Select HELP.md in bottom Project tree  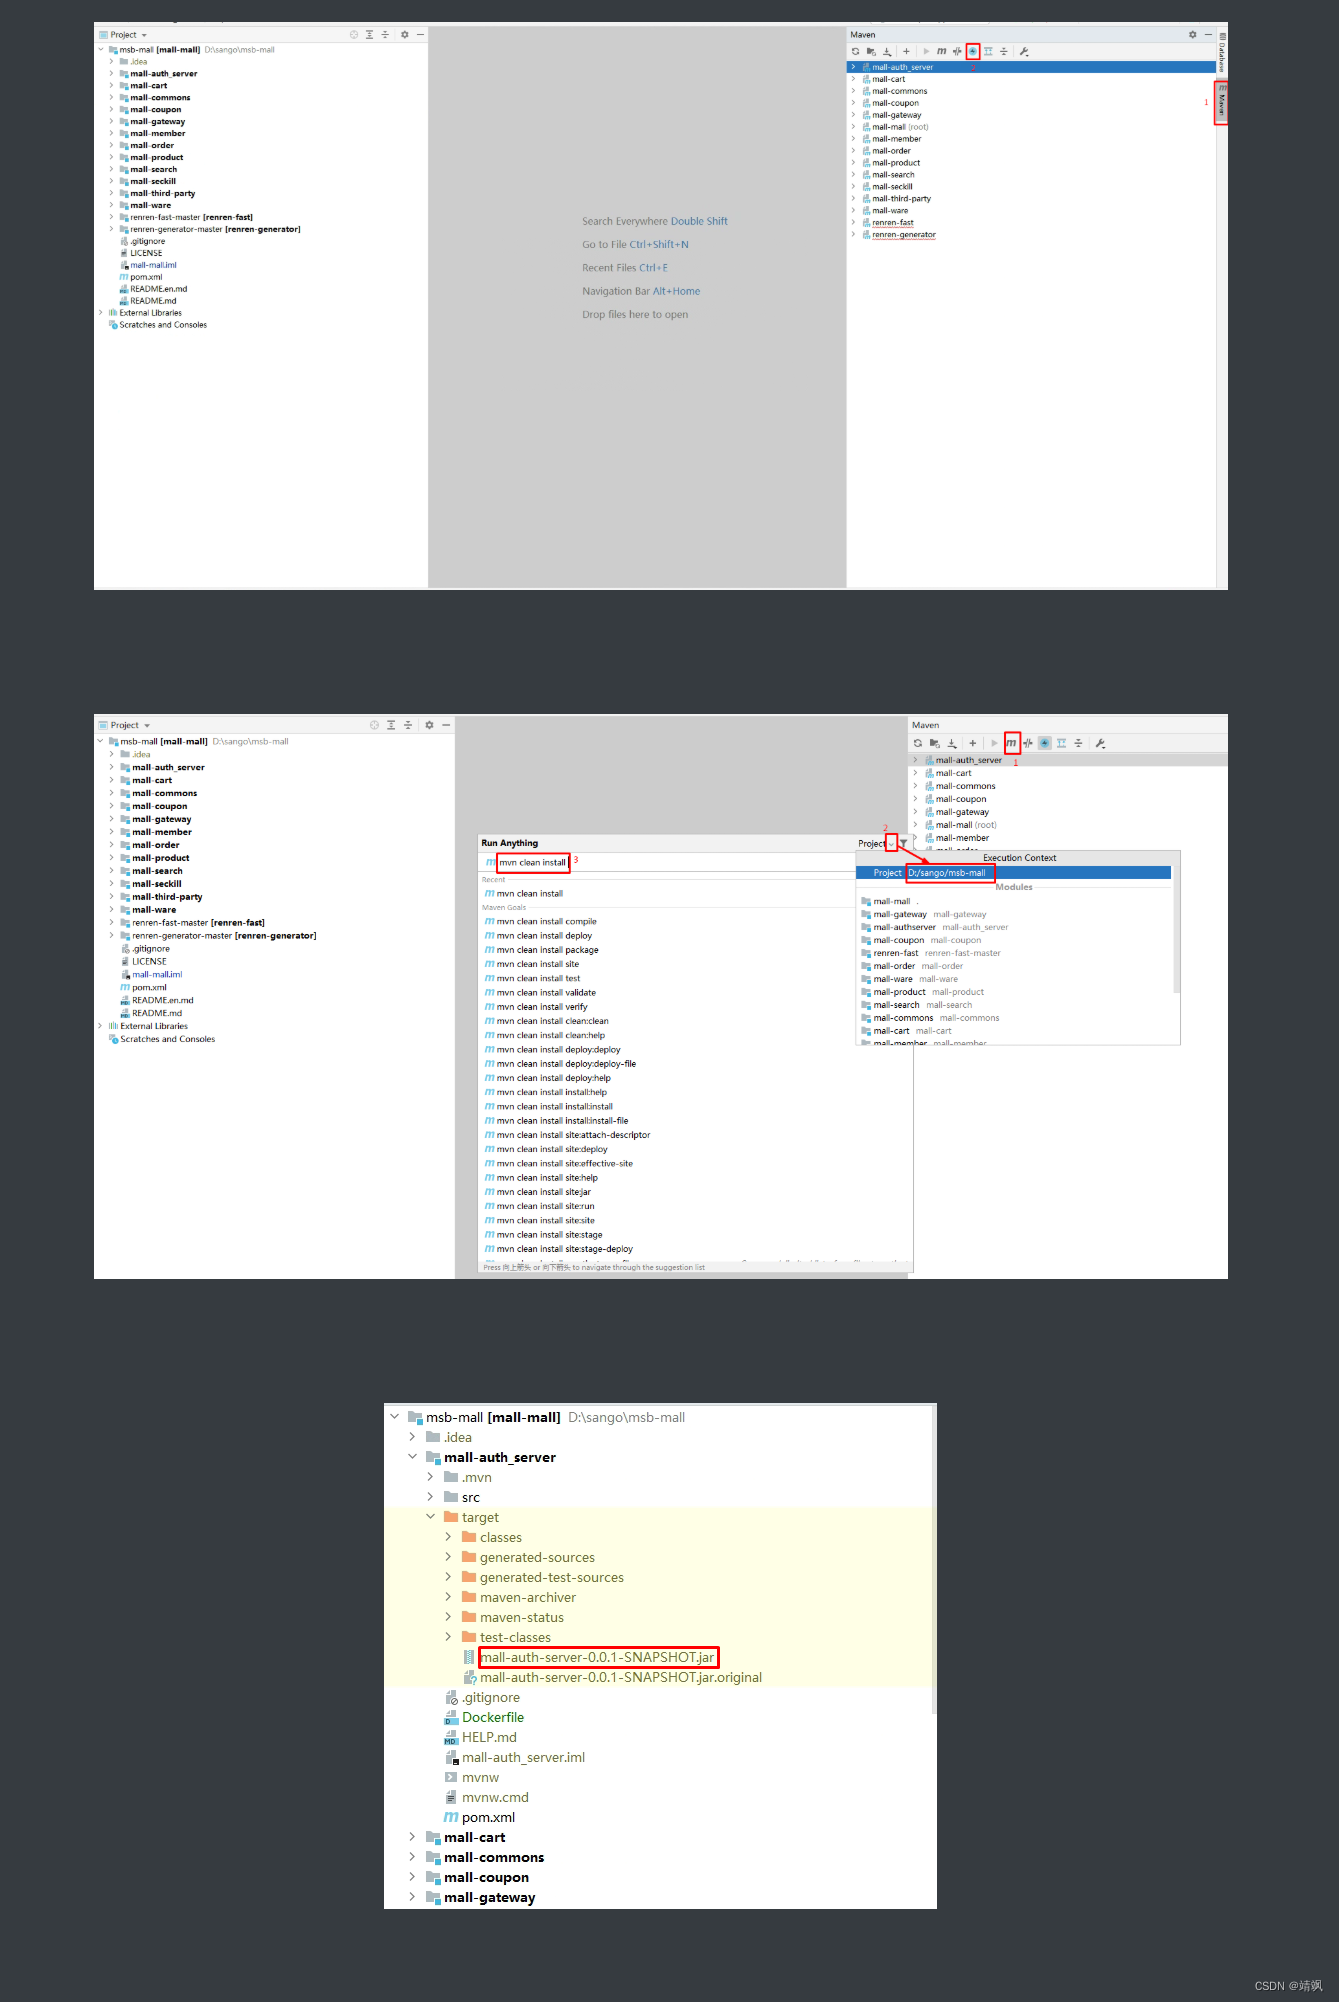481,1737
